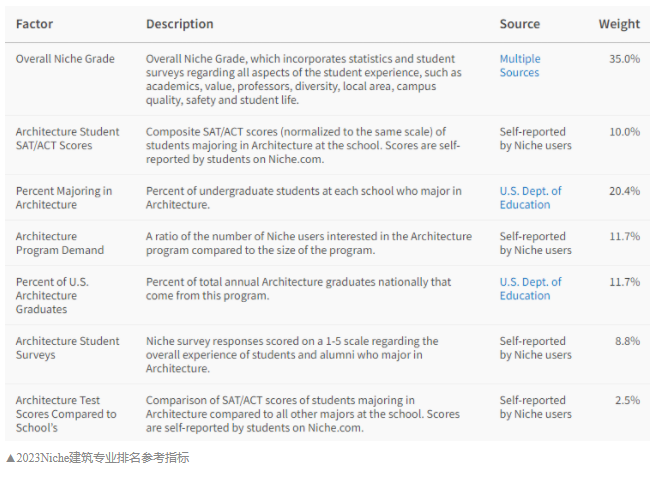The height and width of the screenshot is (481, 671).
Task: Open U.S. Dept. of Education link for Architecture Graduates
Action: pyautogui.click(x=531, y=289)
